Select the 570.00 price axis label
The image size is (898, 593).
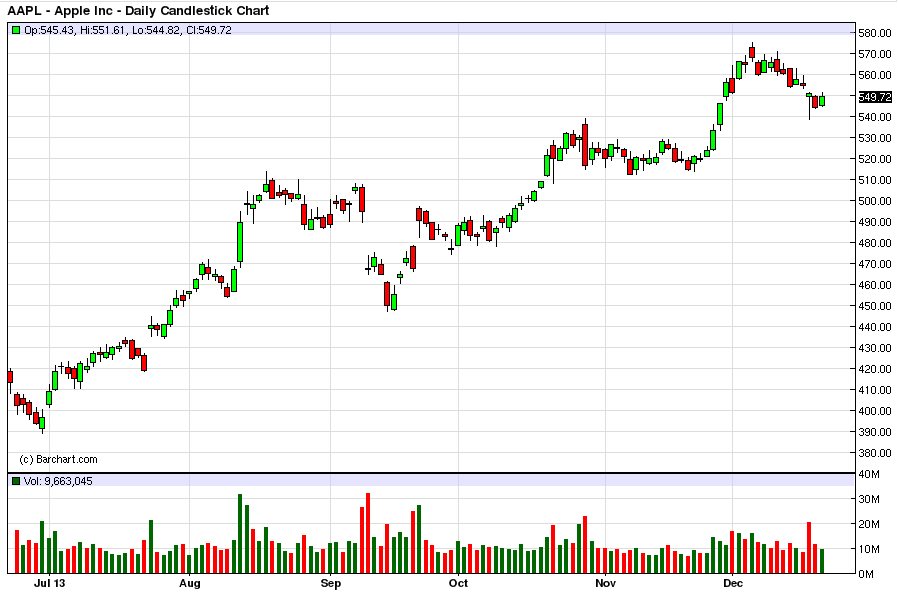(875, 54)
